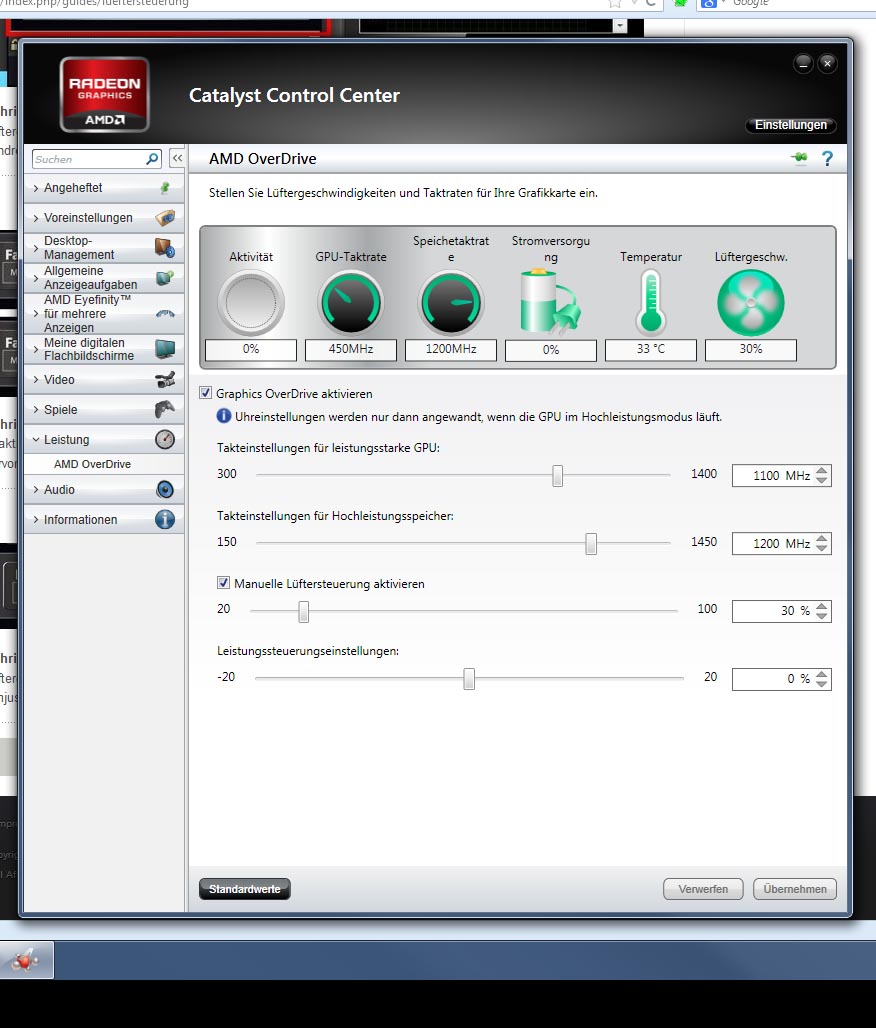This screenshot has height=1028, width=876.
Task: Click the Übernehmen button
Action: tap(795, 889)
